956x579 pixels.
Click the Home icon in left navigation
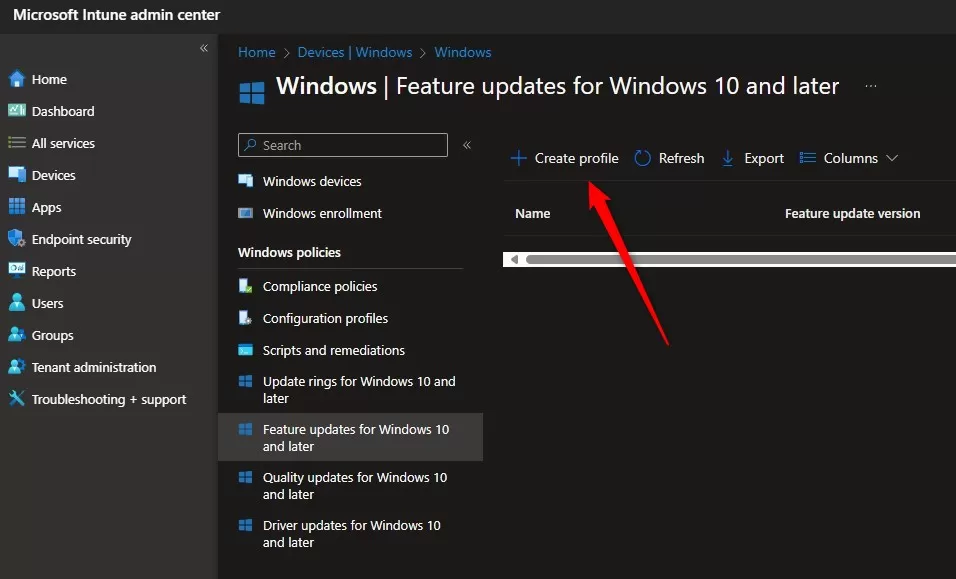coord(17,79)
